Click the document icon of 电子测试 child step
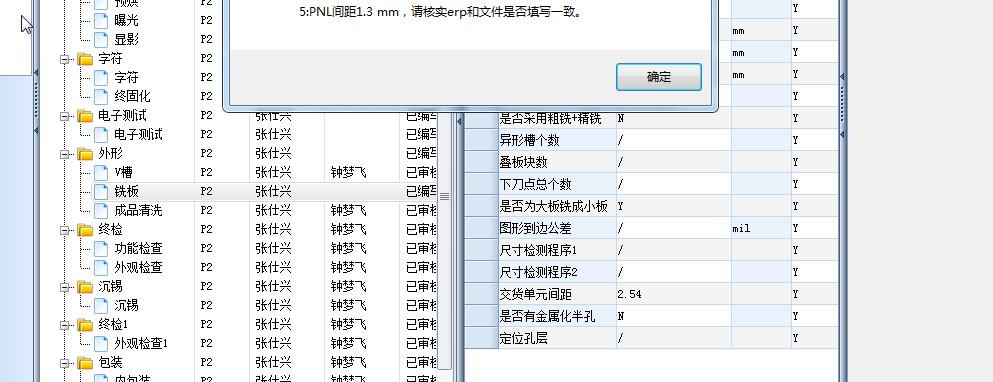 101,135
